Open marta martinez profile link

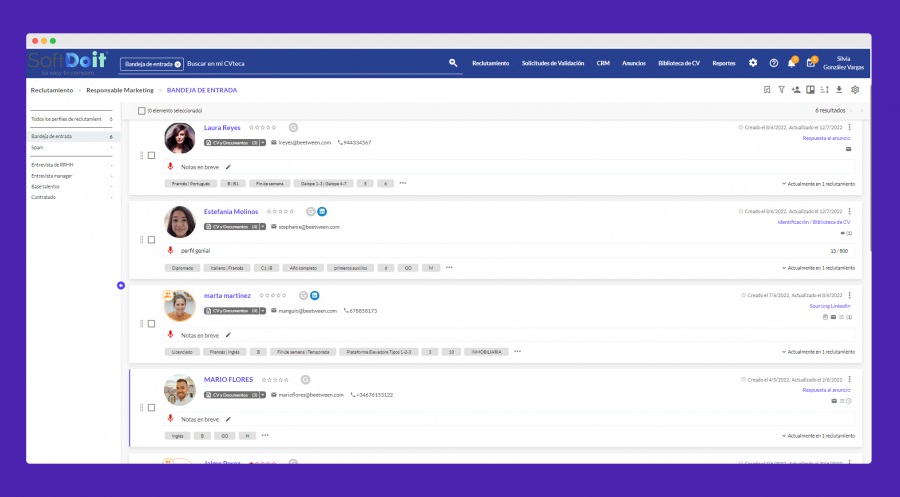coord(227,296)
